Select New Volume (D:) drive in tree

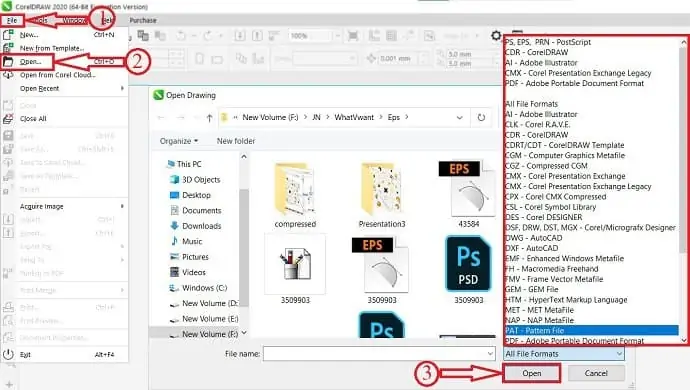click(204, 303)
